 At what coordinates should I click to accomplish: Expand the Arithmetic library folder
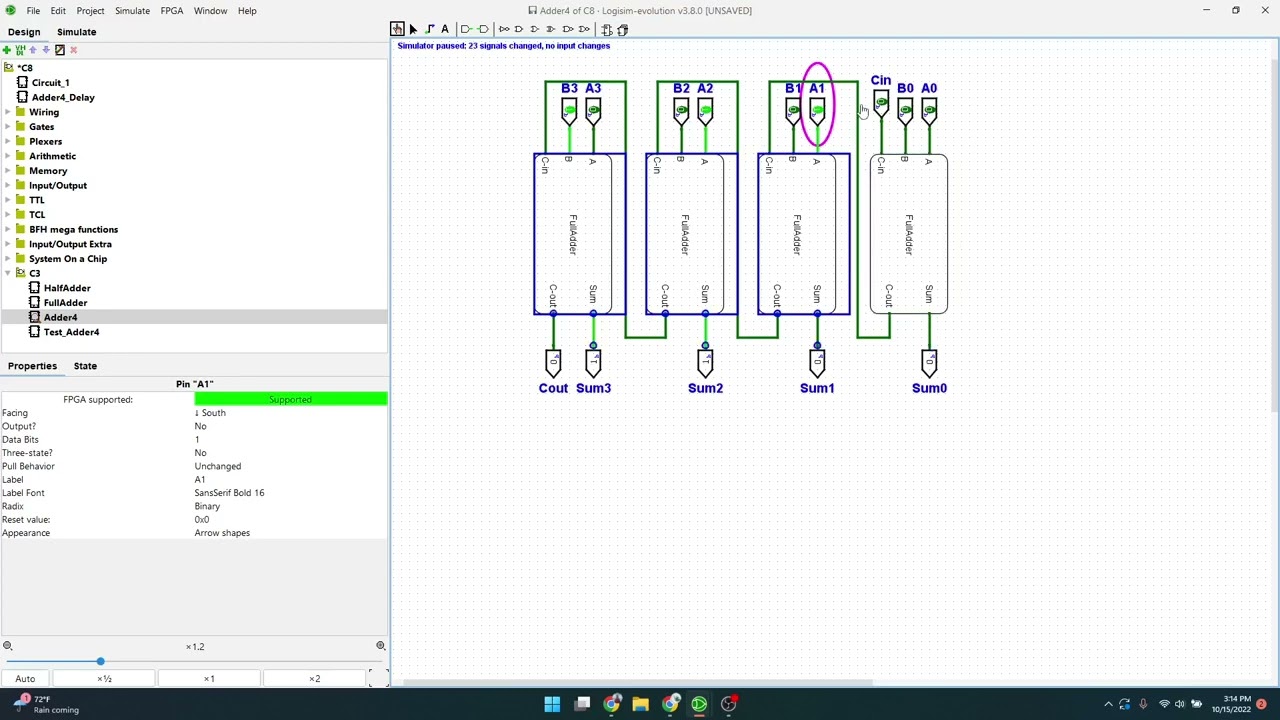tap(8, 156)
